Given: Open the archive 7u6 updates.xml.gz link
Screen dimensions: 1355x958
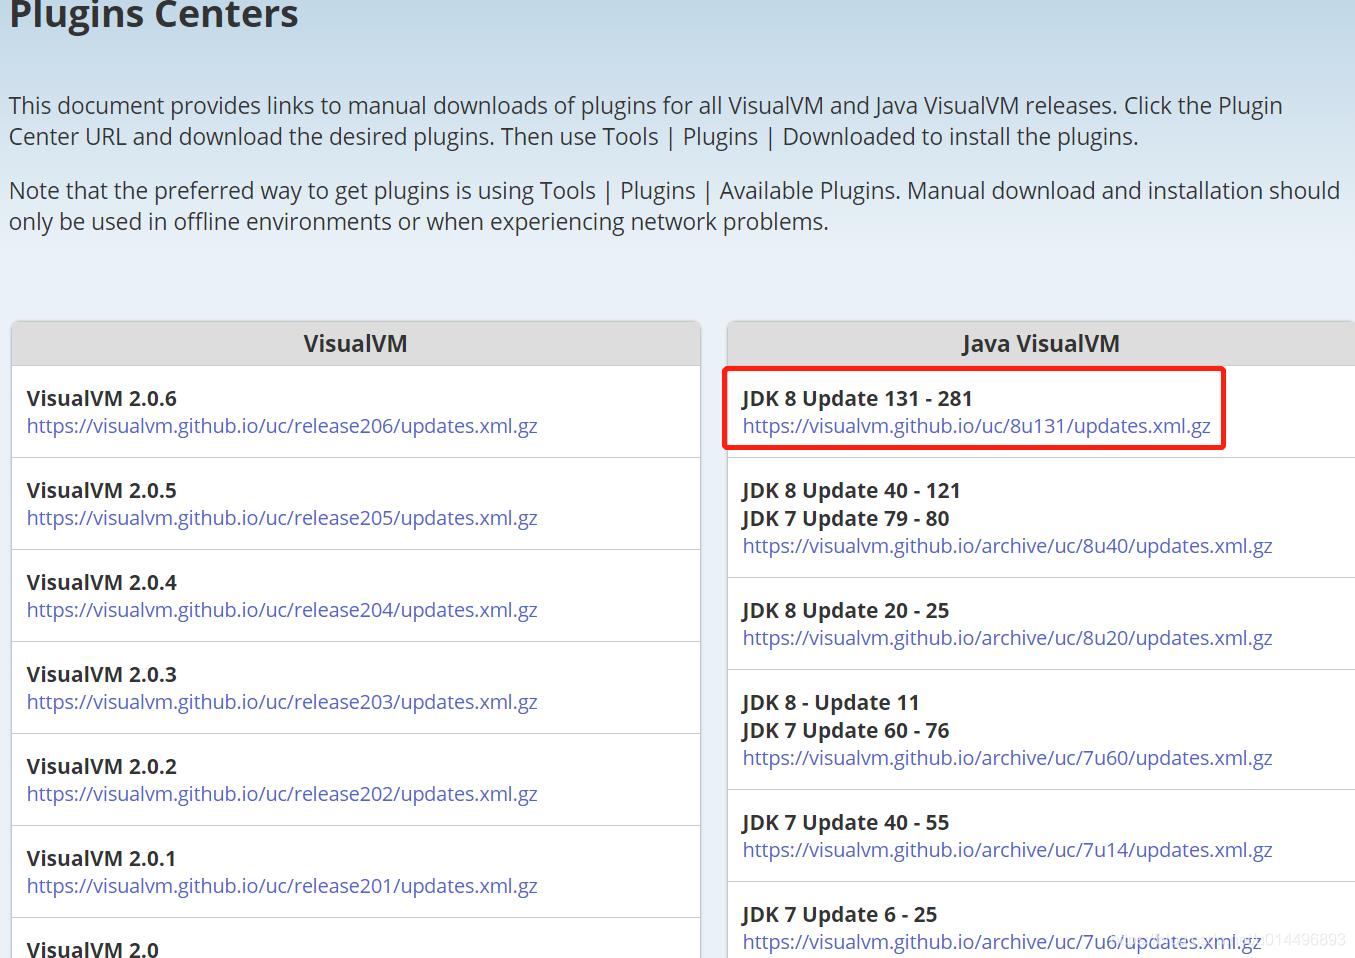Looking at the screenshot, I should pos(1002,942).
